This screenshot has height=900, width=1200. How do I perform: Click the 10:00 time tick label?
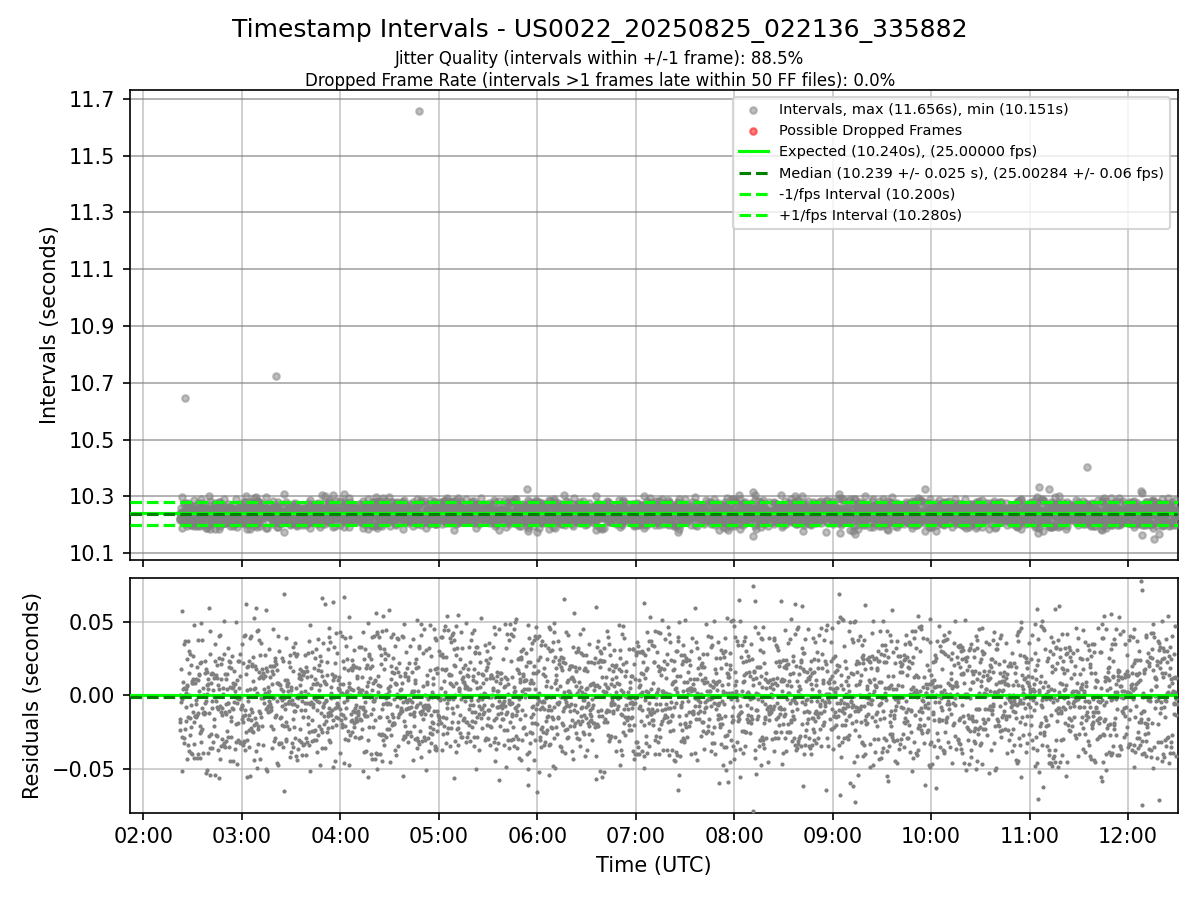(x=931, y=835)
